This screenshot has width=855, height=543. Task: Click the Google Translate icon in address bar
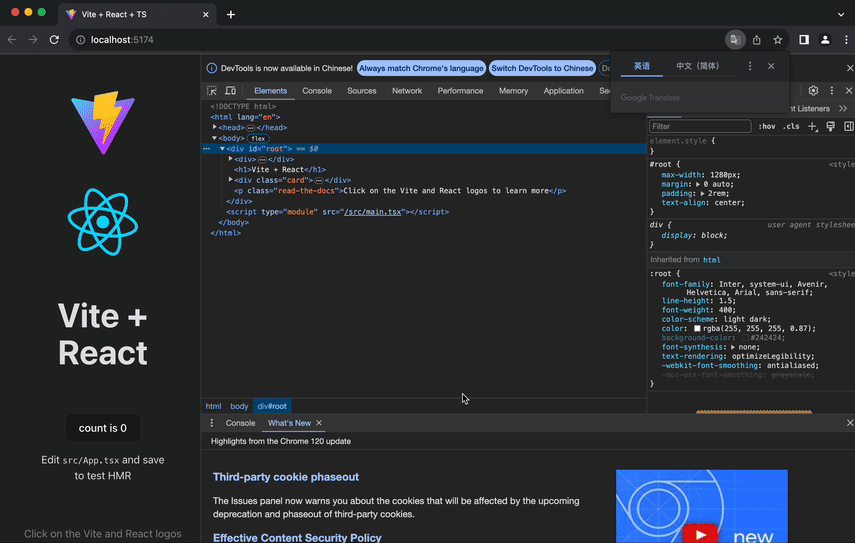click(735, 40)
